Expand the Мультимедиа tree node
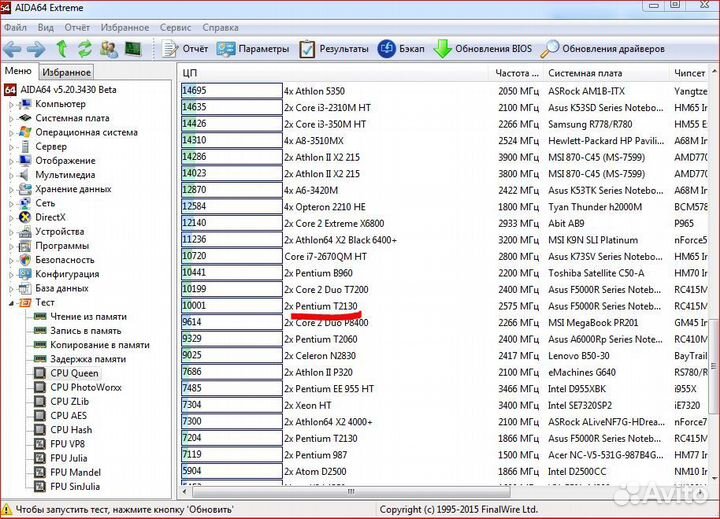This screenshot has height=519, width=720. 11,175
